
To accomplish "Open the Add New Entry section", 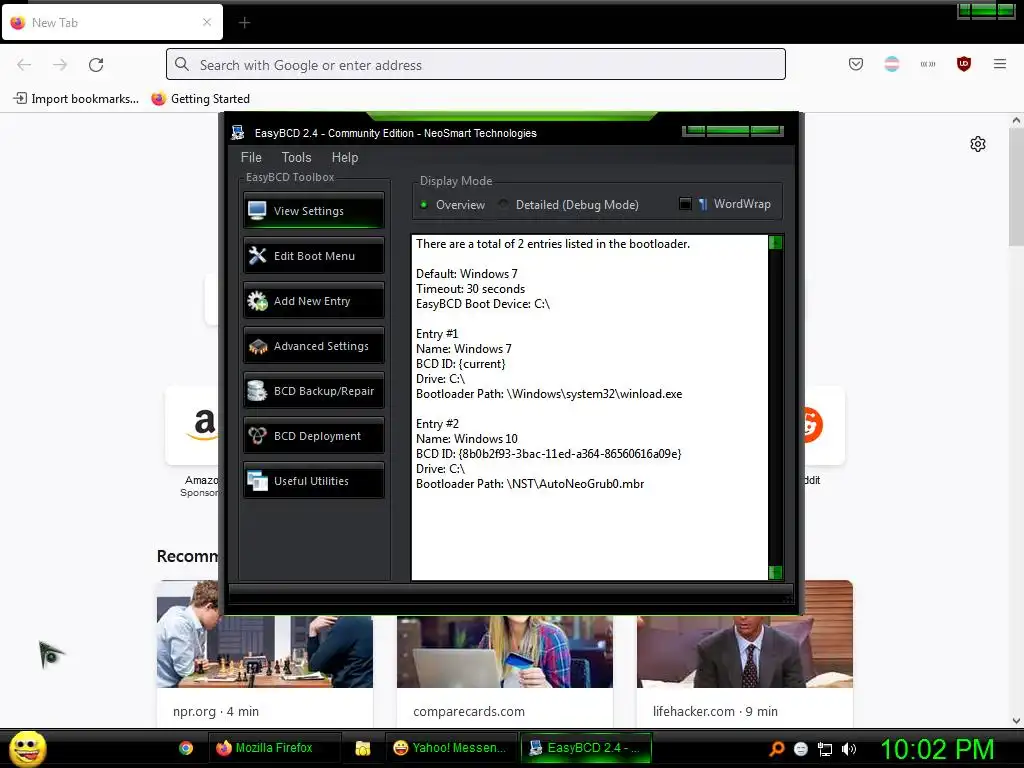I will (x=313, y=300).
